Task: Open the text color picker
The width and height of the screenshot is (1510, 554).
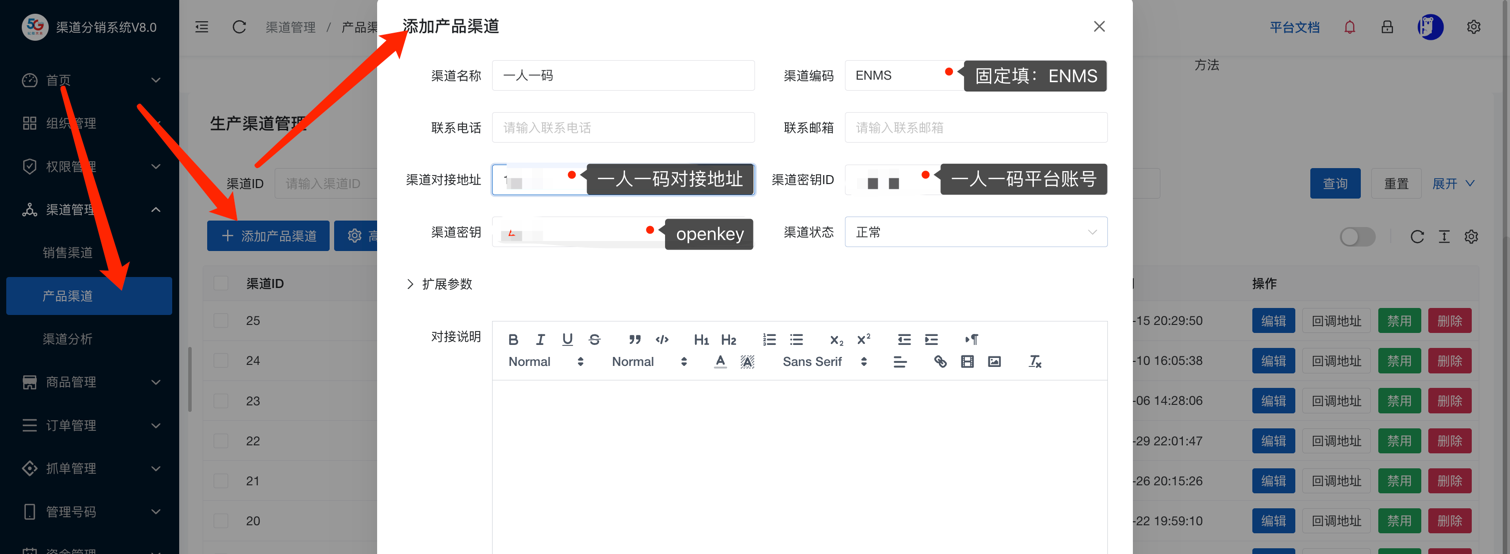Action: click(x=720, y=362)
